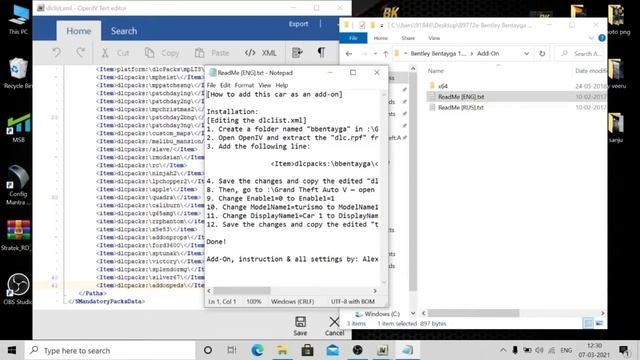Open Quick Access Toolbar customize dropdown
640x360 pixels.
[382, 25]
